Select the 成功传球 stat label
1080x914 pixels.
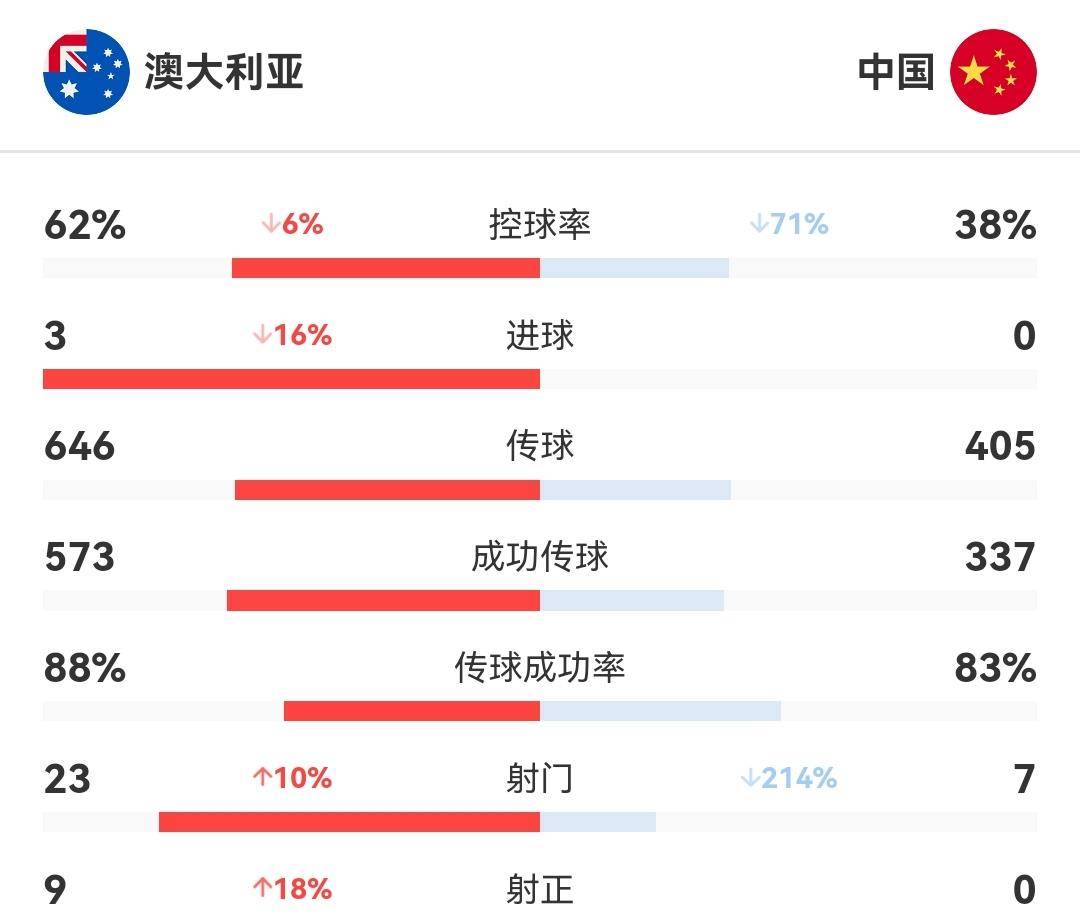pyautogui.click(x=540, y=557)
